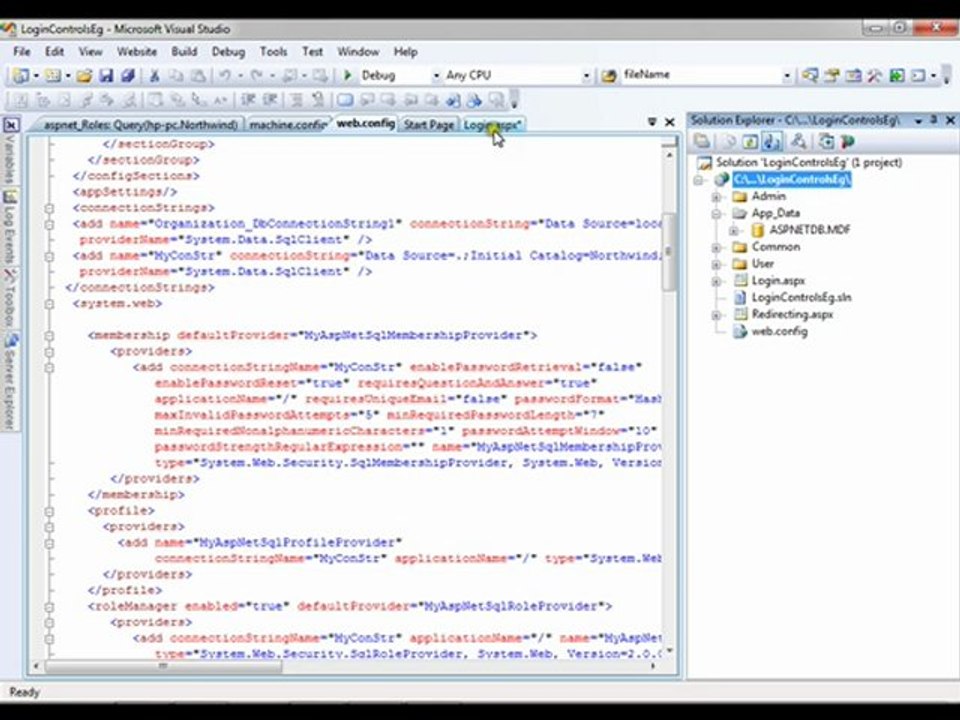
Task: Click the Find in Files icon
Action: [609, 75]
